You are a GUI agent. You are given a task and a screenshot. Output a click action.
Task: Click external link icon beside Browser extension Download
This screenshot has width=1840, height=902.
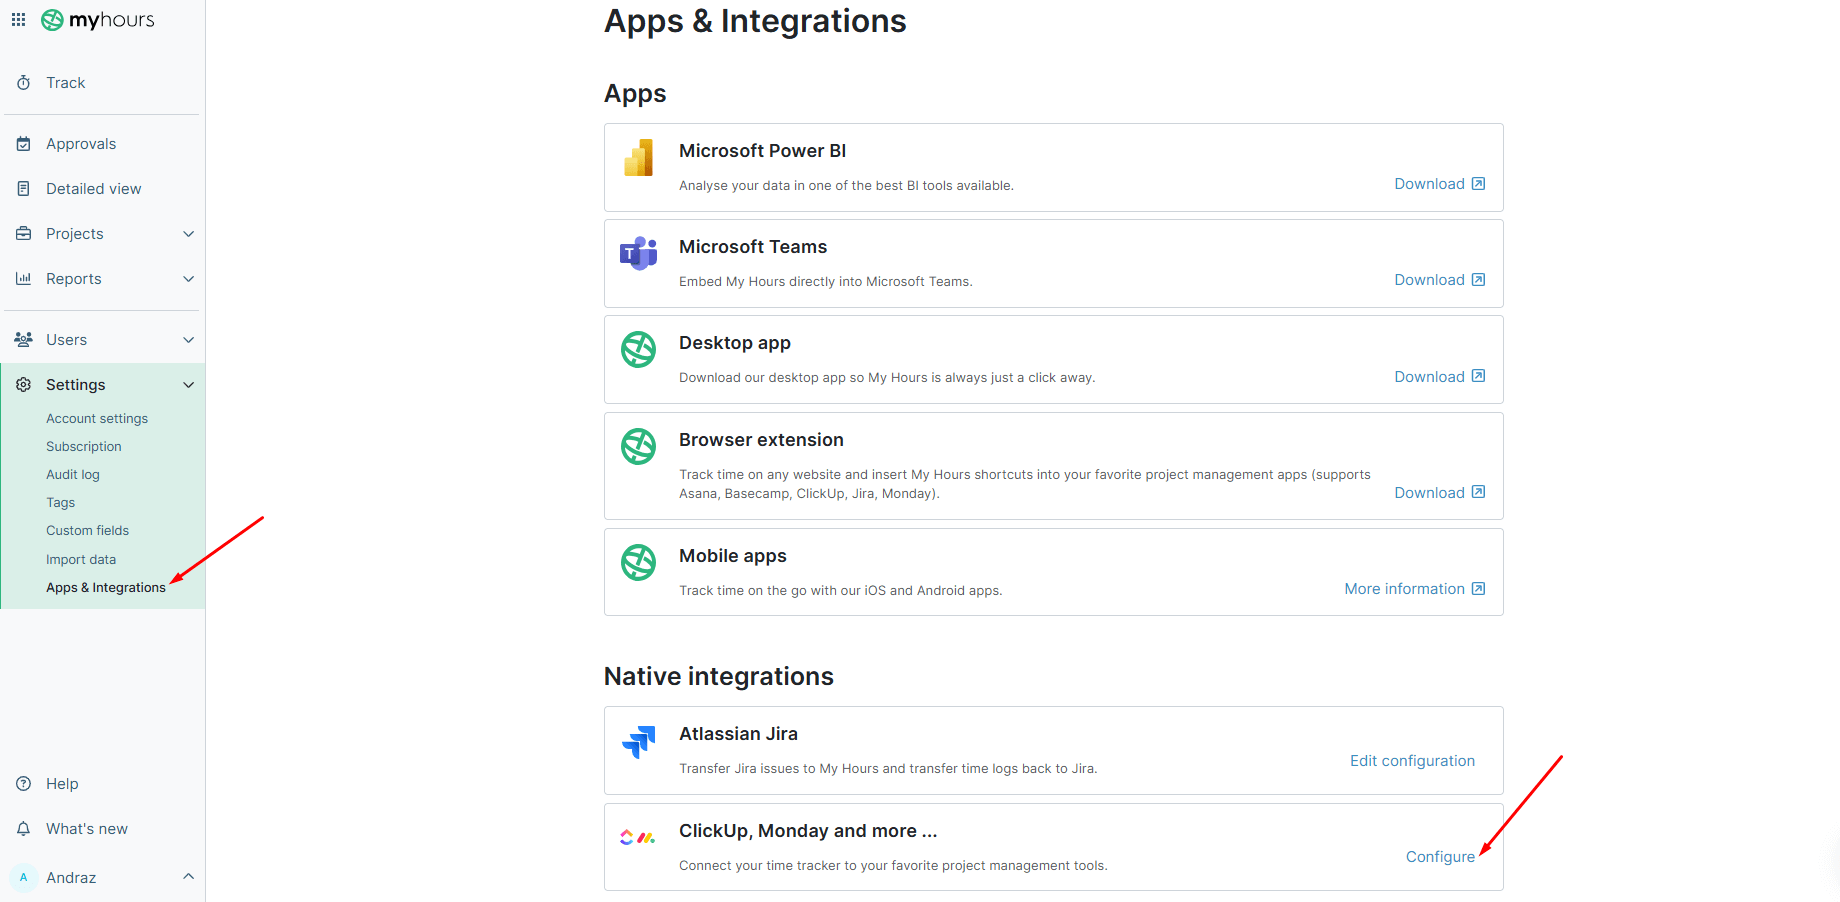click(1479, 492)
